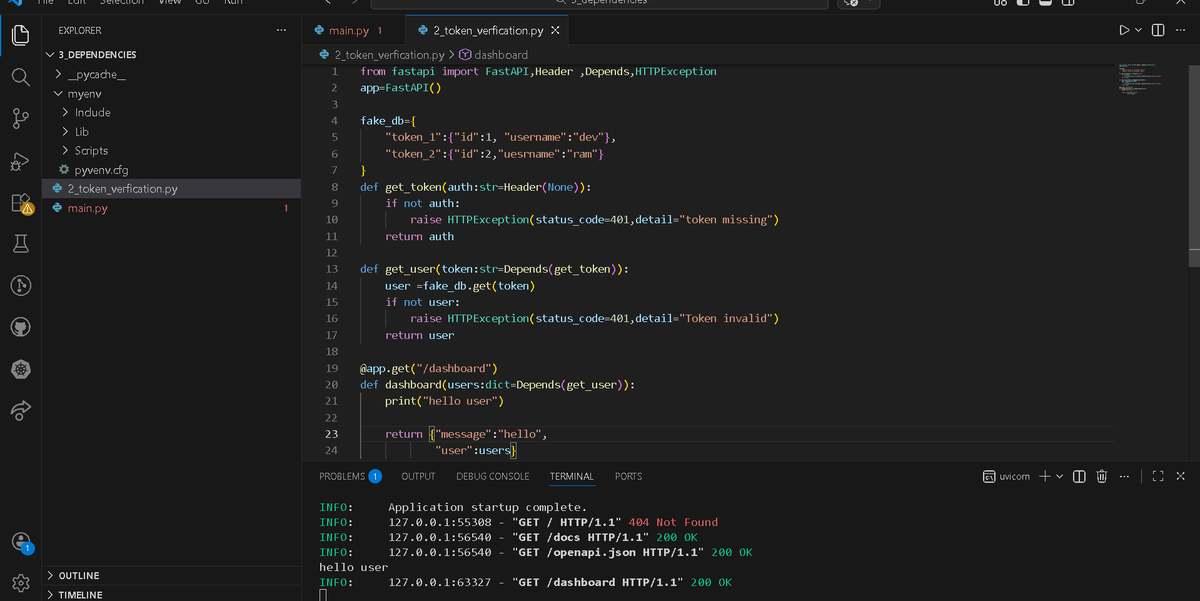Click the "404 Not Found" terminal entry
Image resolution: width=1200 pixels, height=601 pixels.
click(x=673, y=522)
